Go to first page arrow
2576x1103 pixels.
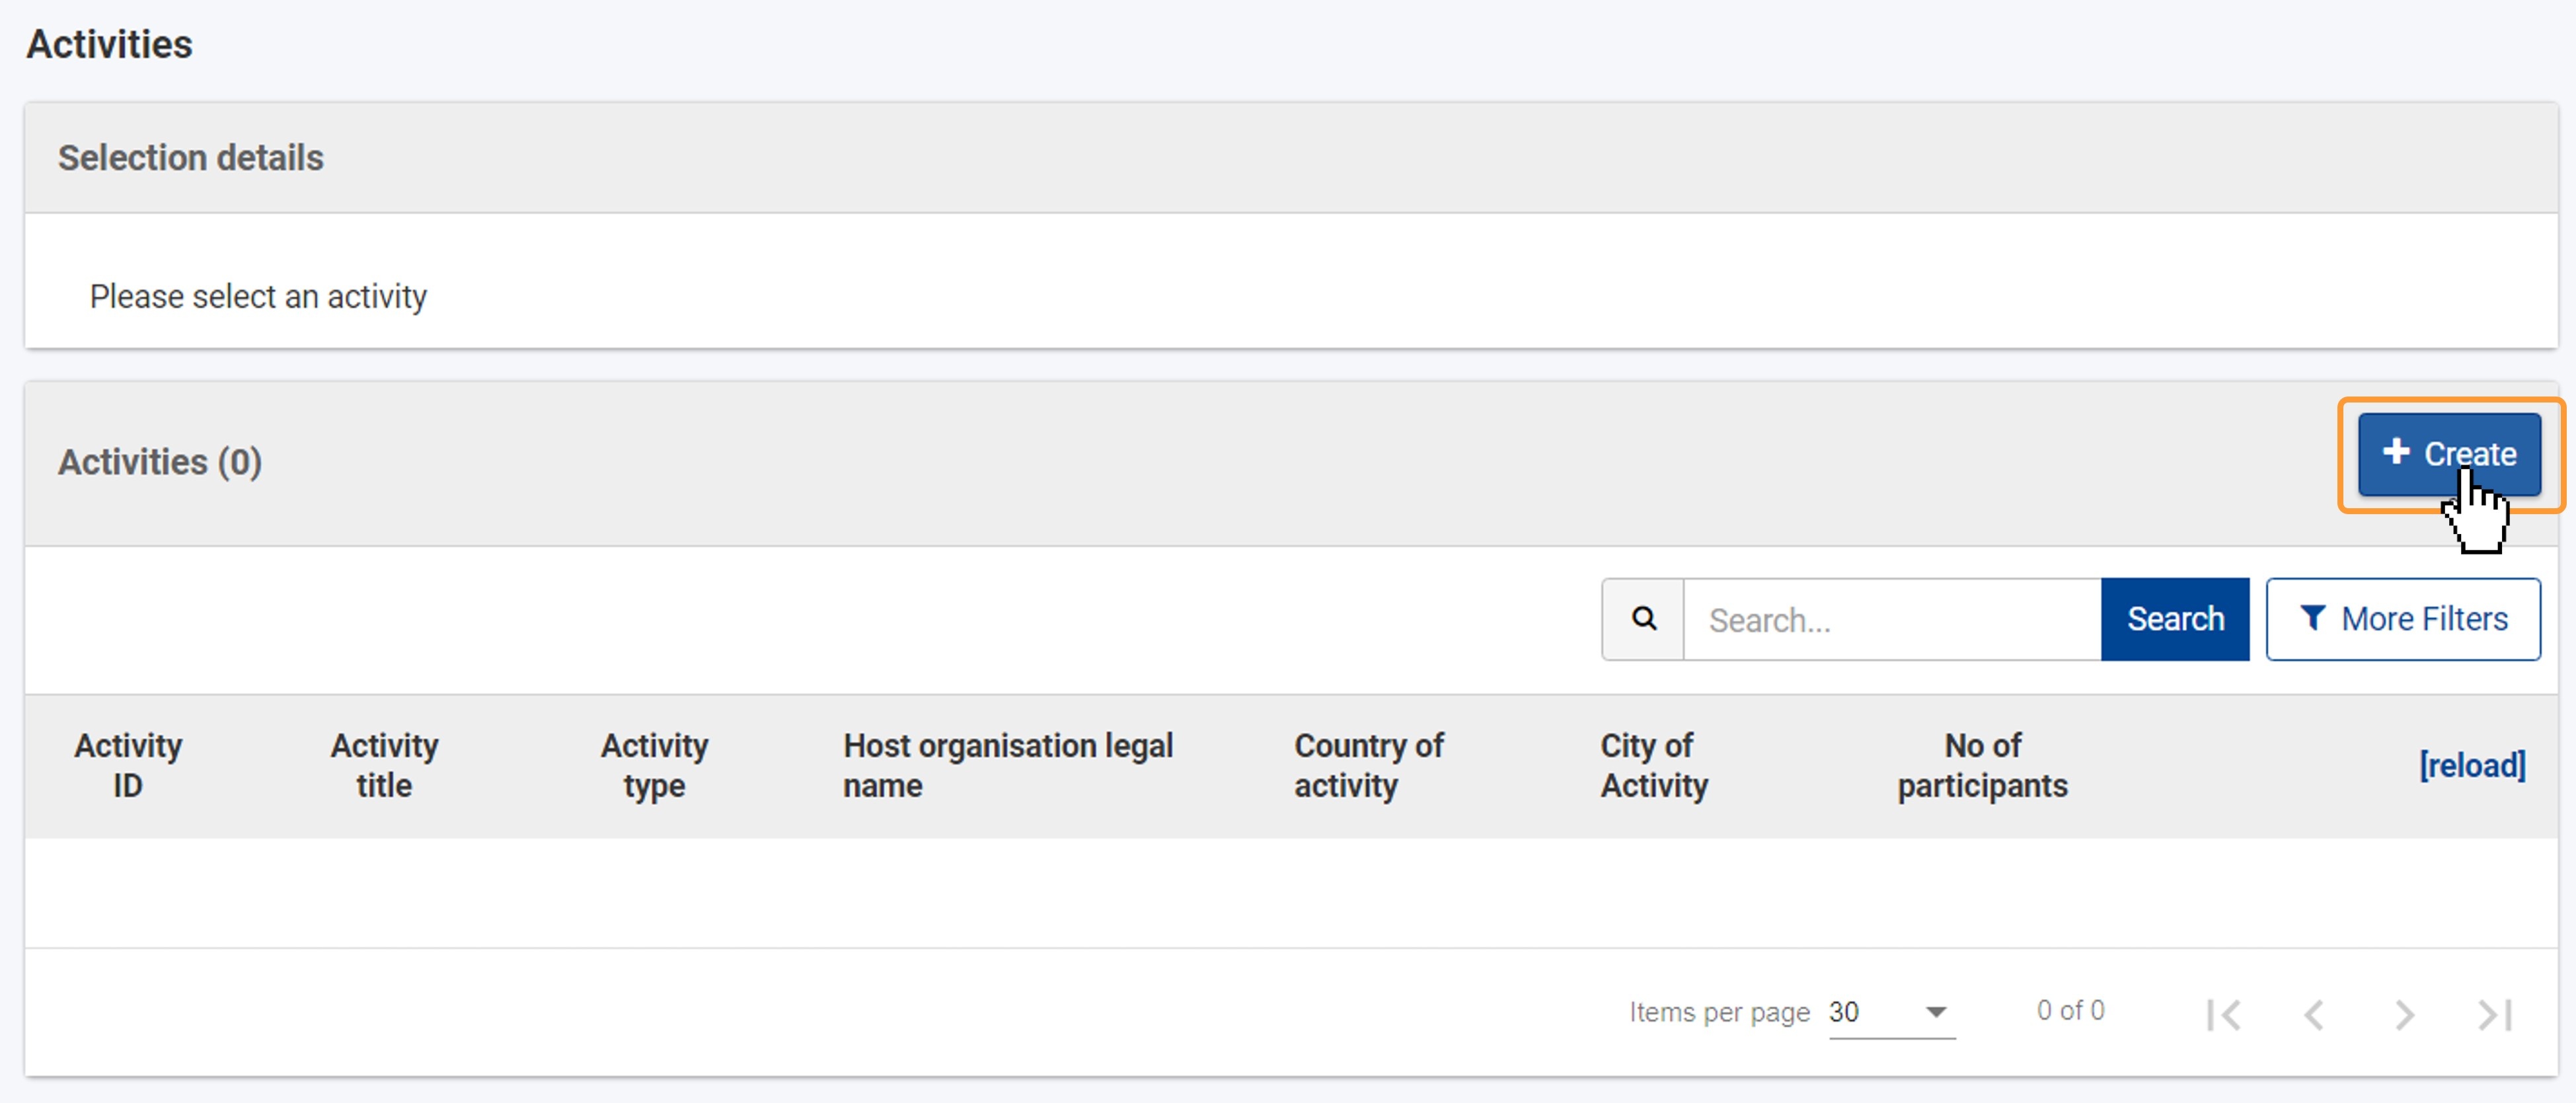2224,1015
